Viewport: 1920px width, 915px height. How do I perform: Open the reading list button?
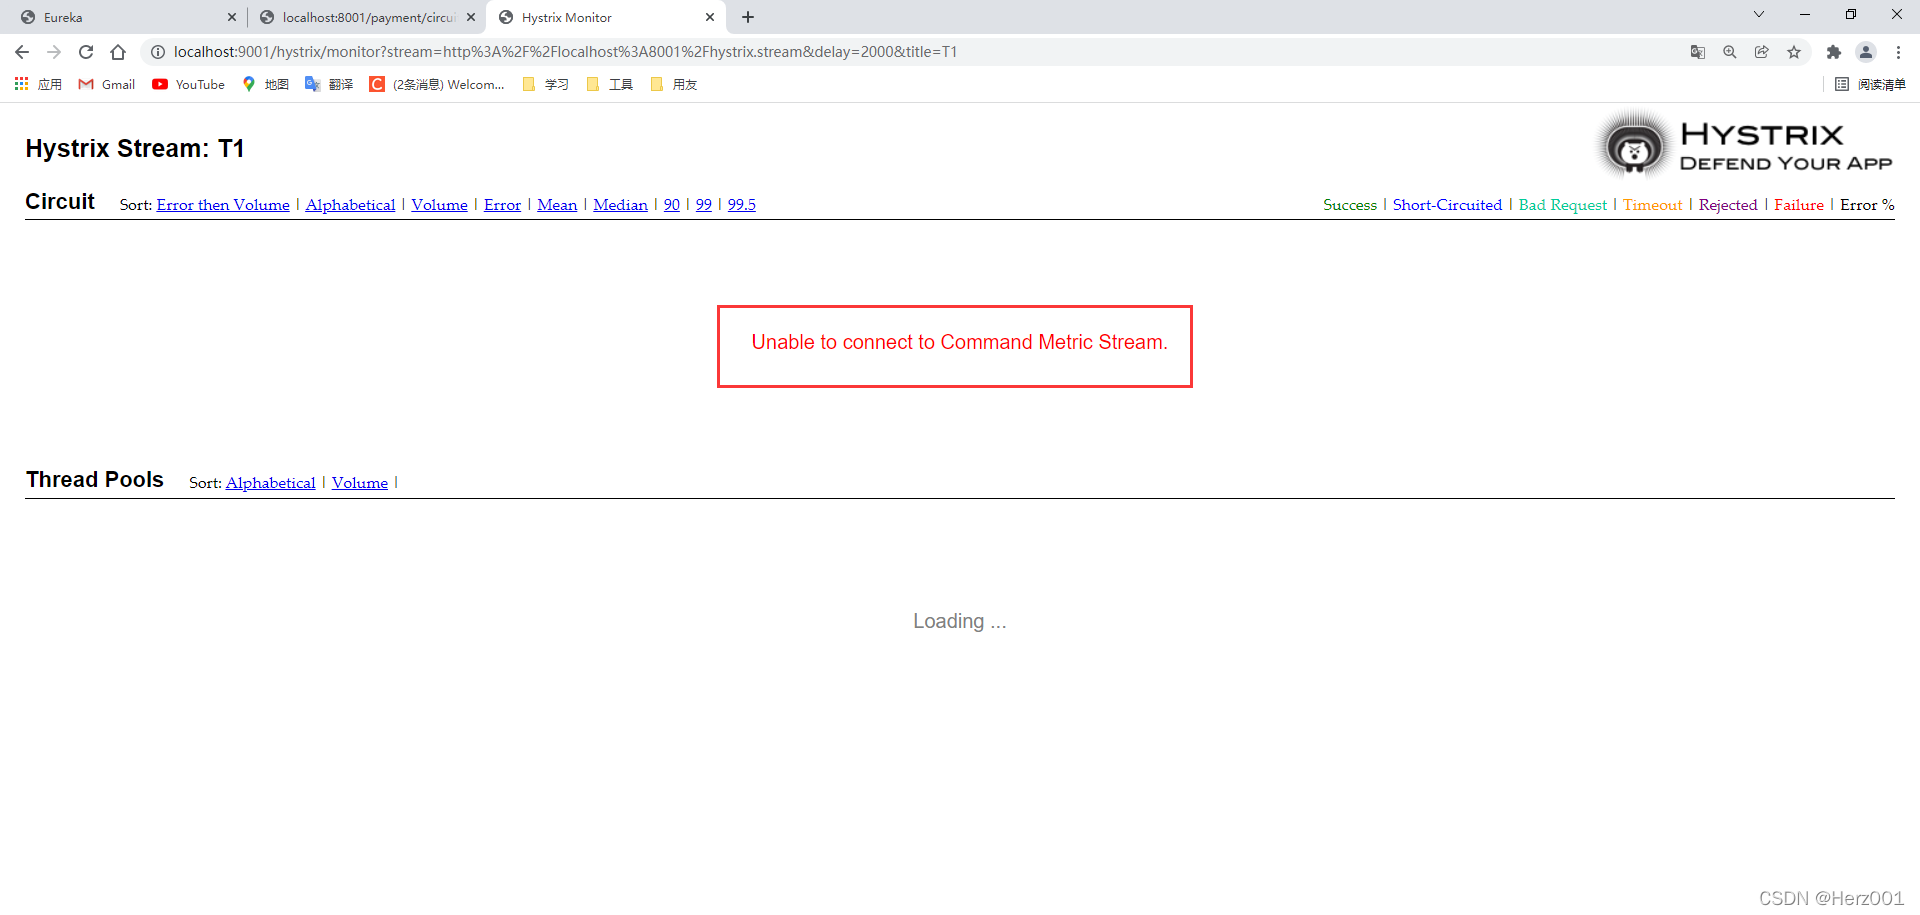click(x=1870, y=85)
